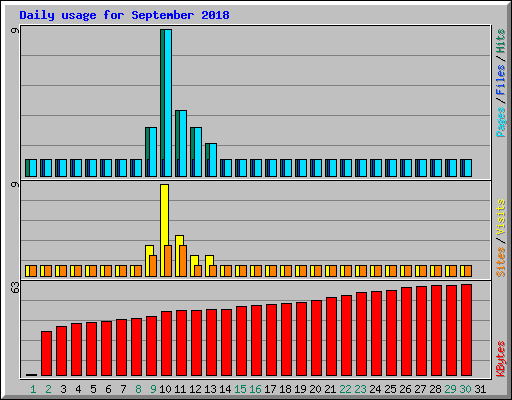Click the yellow visits bar for day 9
Viewport: 512px width, 400px height.
(149, 261)
